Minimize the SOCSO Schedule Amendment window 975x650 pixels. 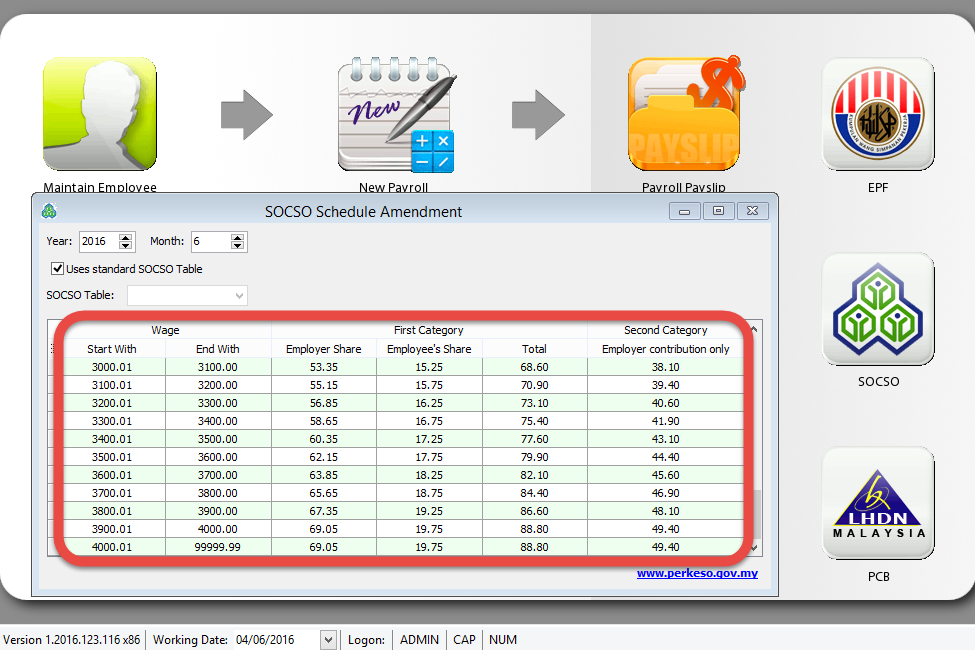click(685, 211)
